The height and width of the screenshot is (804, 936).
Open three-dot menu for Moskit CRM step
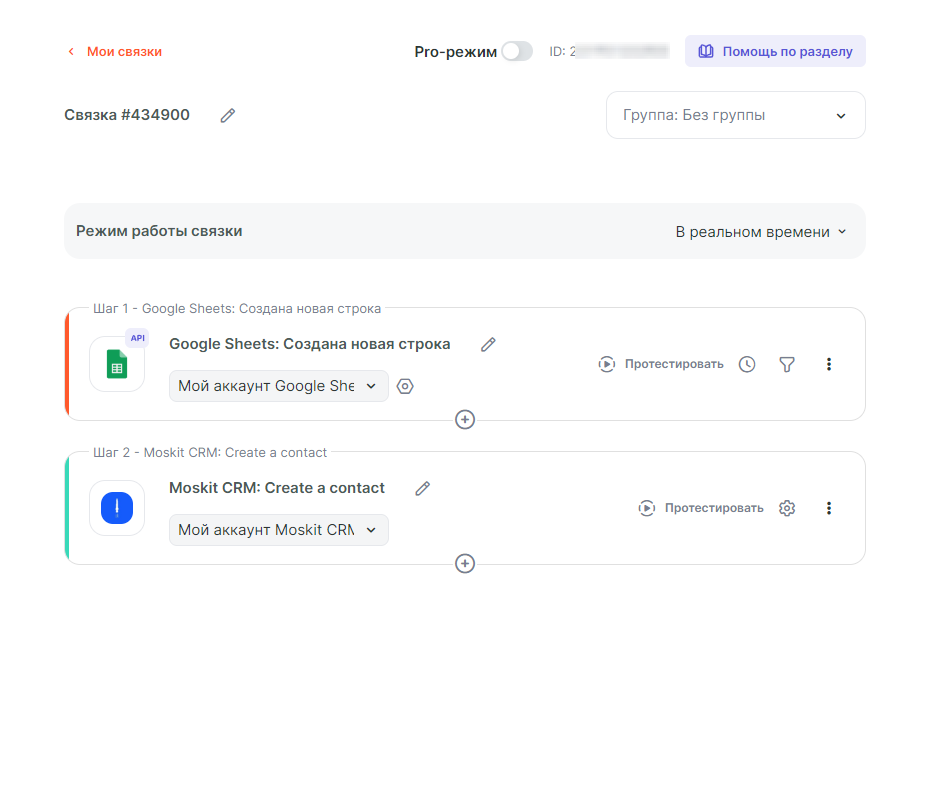[829, 508]
